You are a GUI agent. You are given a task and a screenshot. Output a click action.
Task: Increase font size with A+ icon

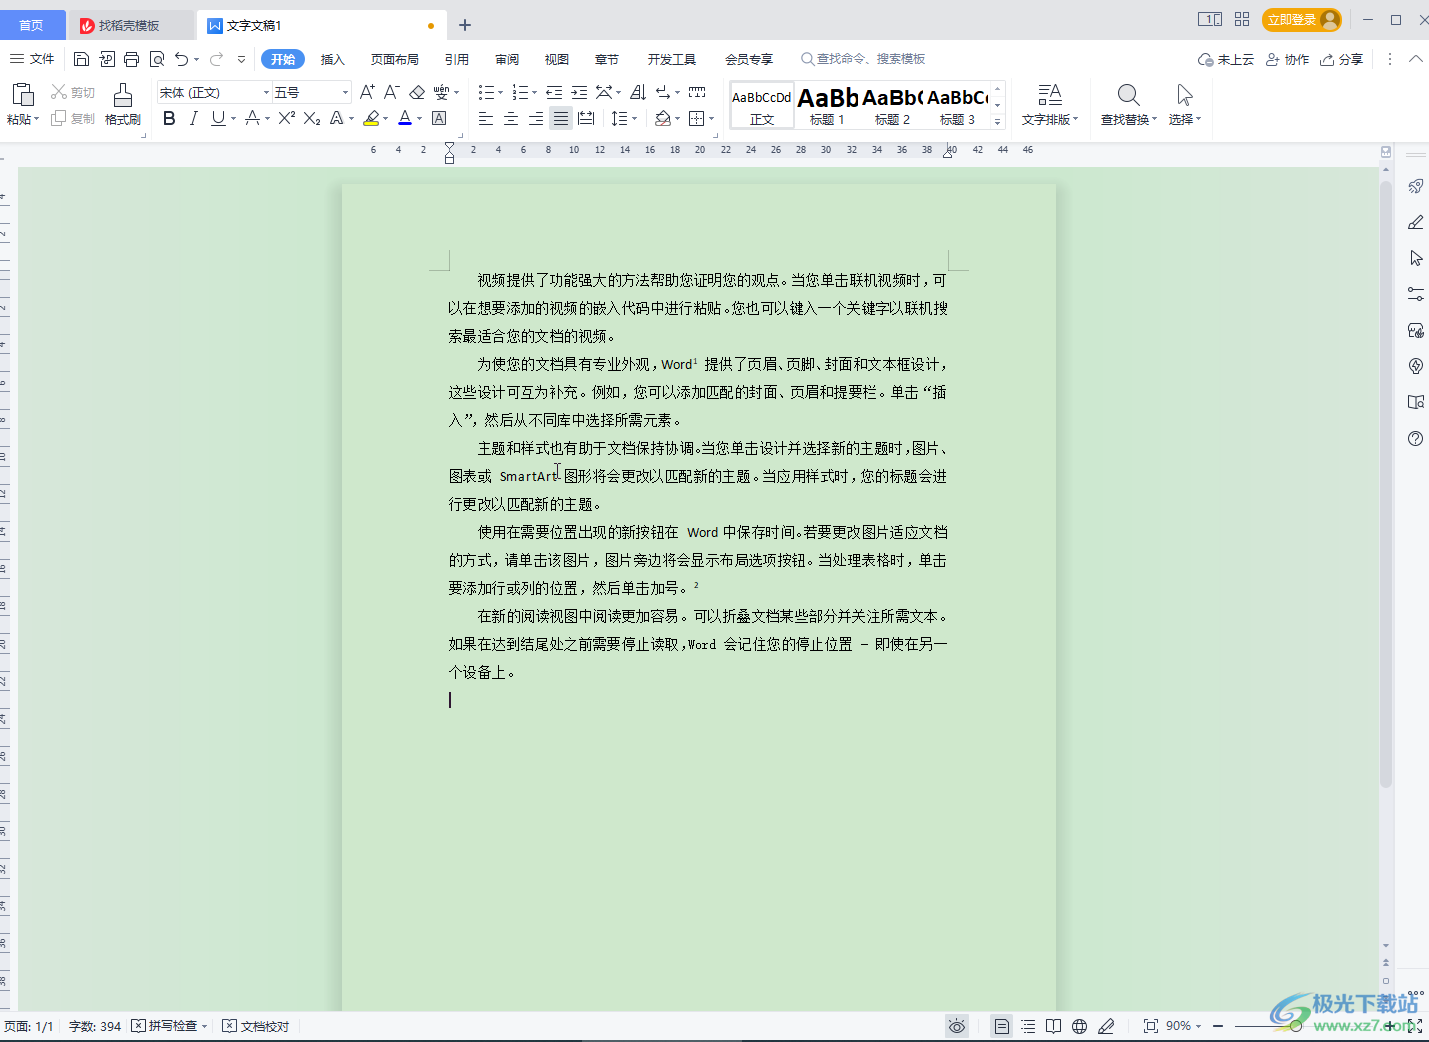click(367, 92)
